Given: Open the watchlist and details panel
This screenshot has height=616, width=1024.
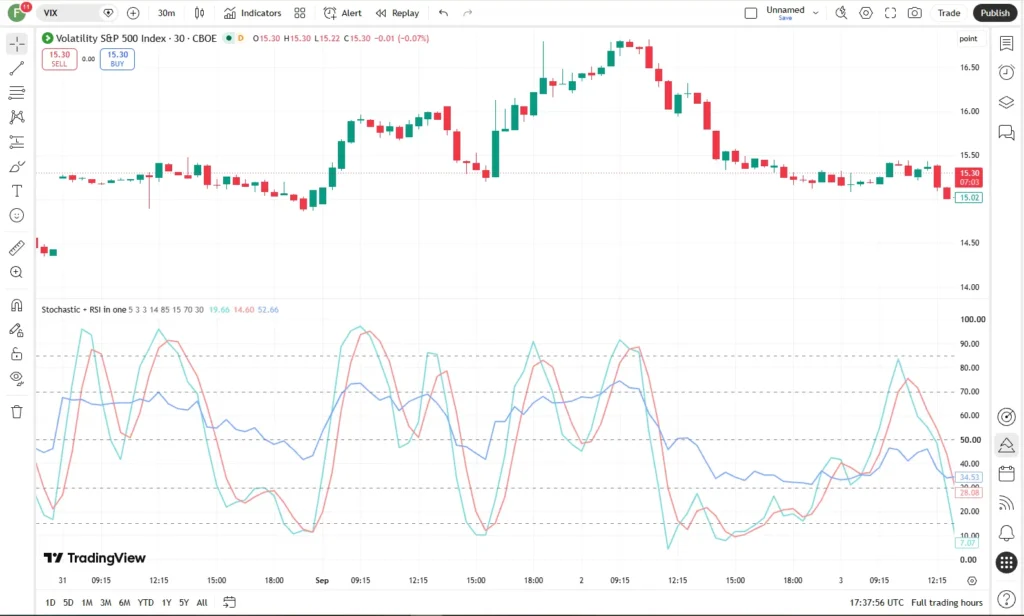Looking at the screenshot, I should pyautogui.click(x=1006, y=43).
